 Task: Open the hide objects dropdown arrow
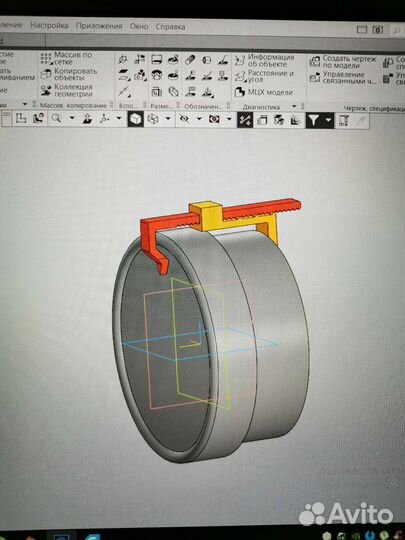199,119
